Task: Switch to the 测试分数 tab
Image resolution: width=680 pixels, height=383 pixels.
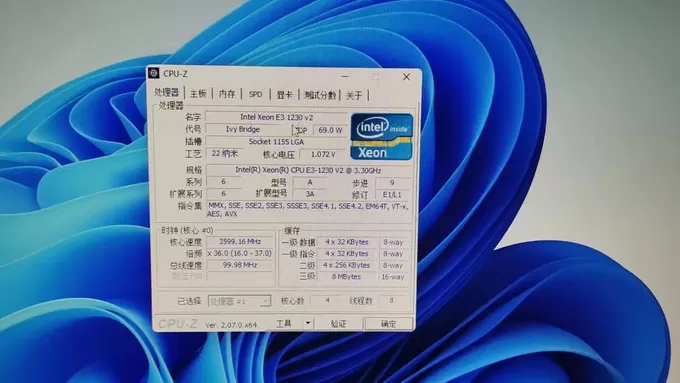Action: 320,95
